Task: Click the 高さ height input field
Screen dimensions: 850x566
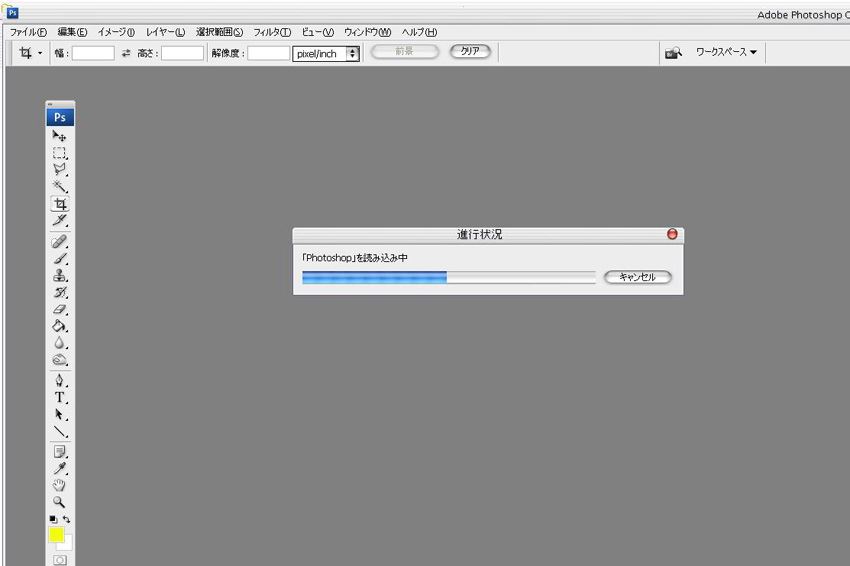Action: [x=183, y=53]
